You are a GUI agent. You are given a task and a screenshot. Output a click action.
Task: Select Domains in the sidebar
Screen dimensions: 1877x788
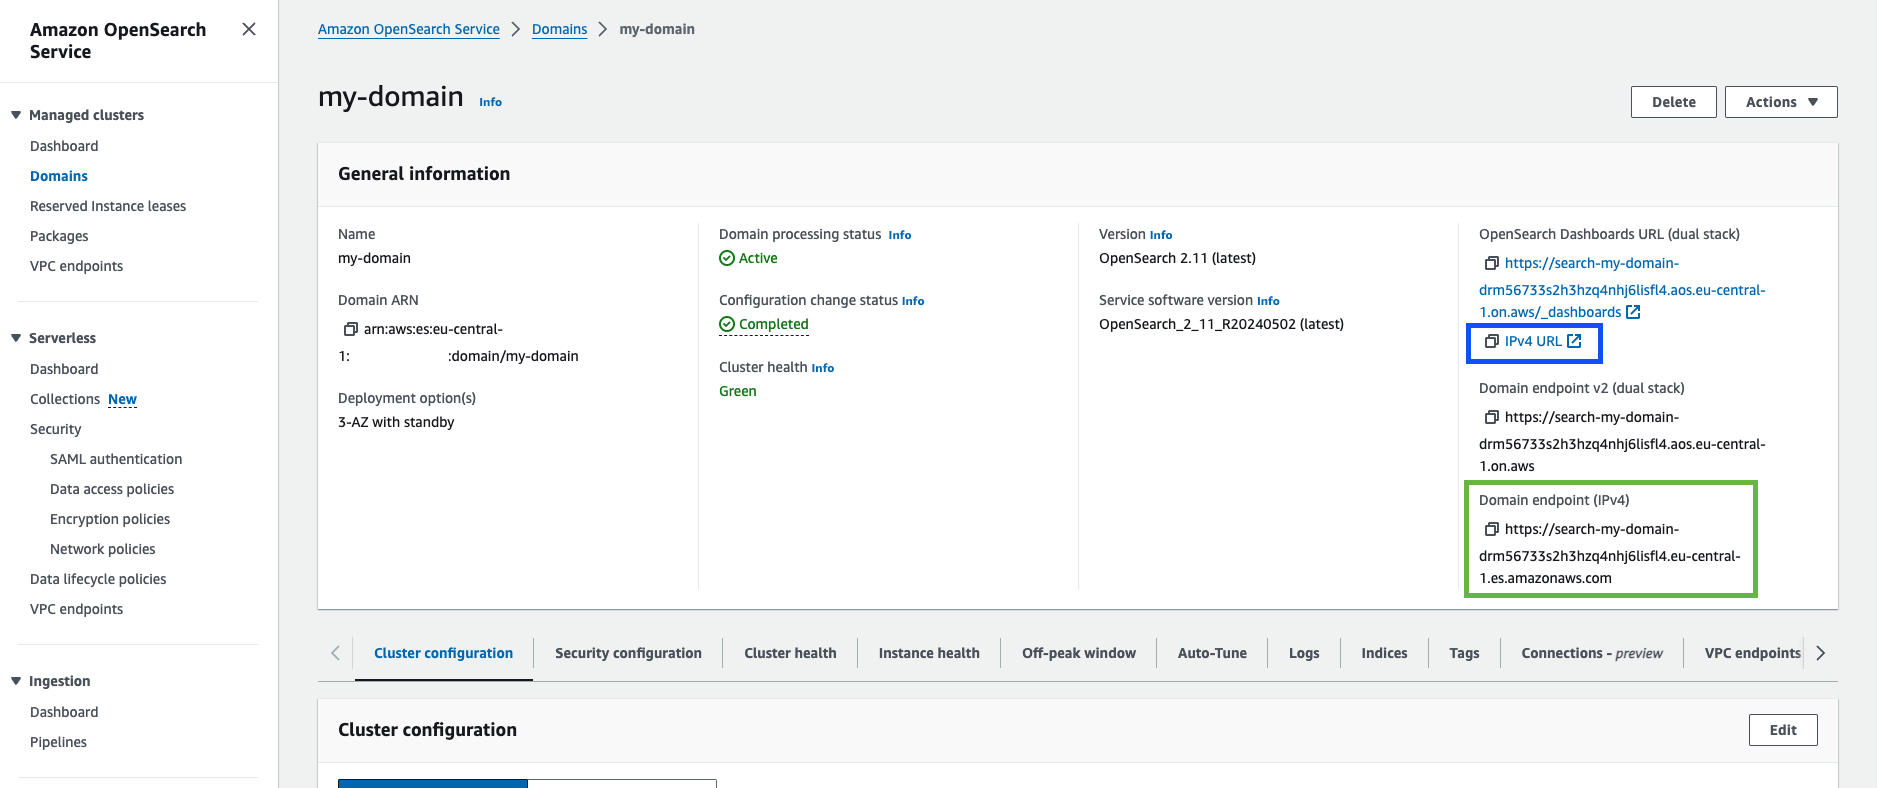pyautogui.click(x=59, y=176)
